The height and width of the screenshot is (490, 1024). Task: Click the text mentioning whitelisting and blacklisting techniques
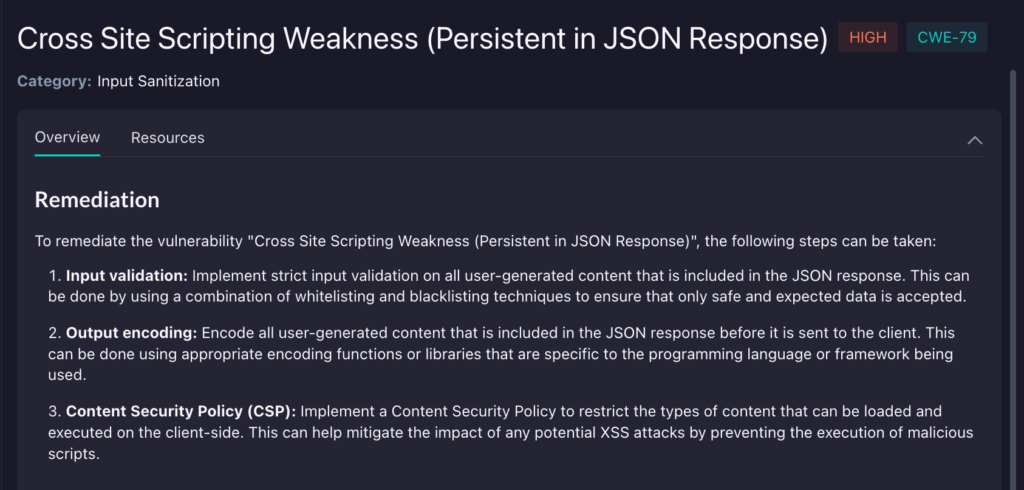pos(400,295)
